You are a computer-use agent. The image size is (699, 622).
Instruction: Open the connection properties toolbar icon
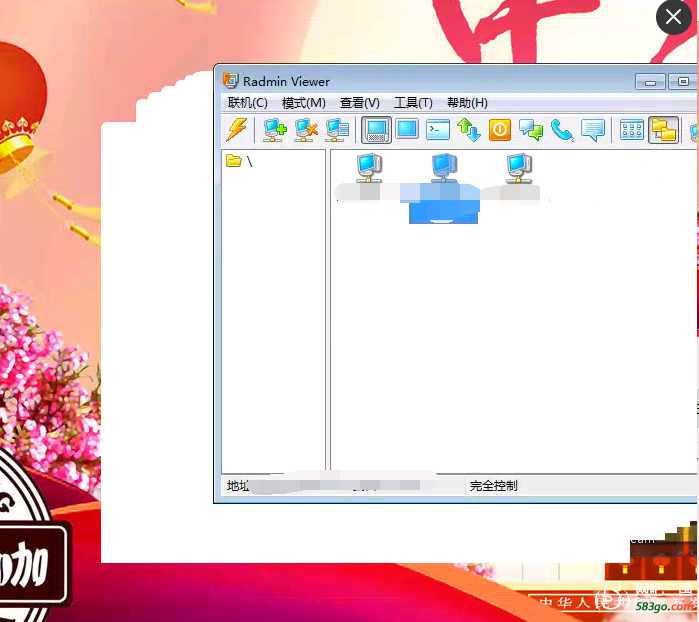coord(337,130)
